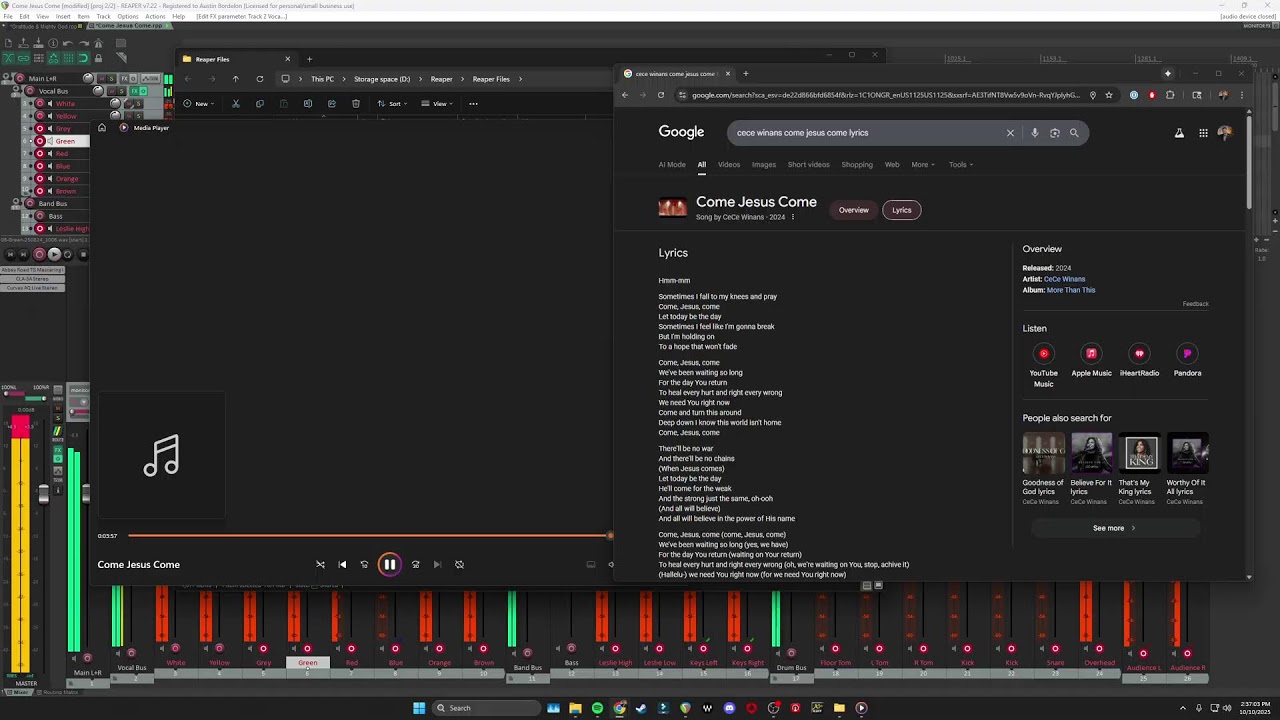1280x720 pixels.
Task: Click 'See more' under People also search
Action: pos(1114,528)
